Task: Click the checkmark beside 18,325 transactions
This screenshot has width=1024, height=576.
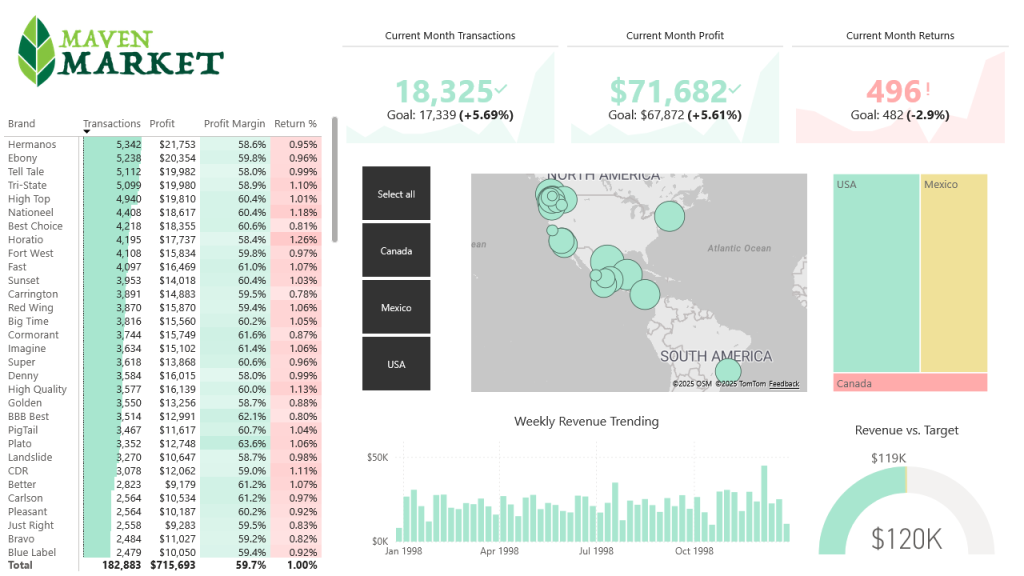Action: 500,90
